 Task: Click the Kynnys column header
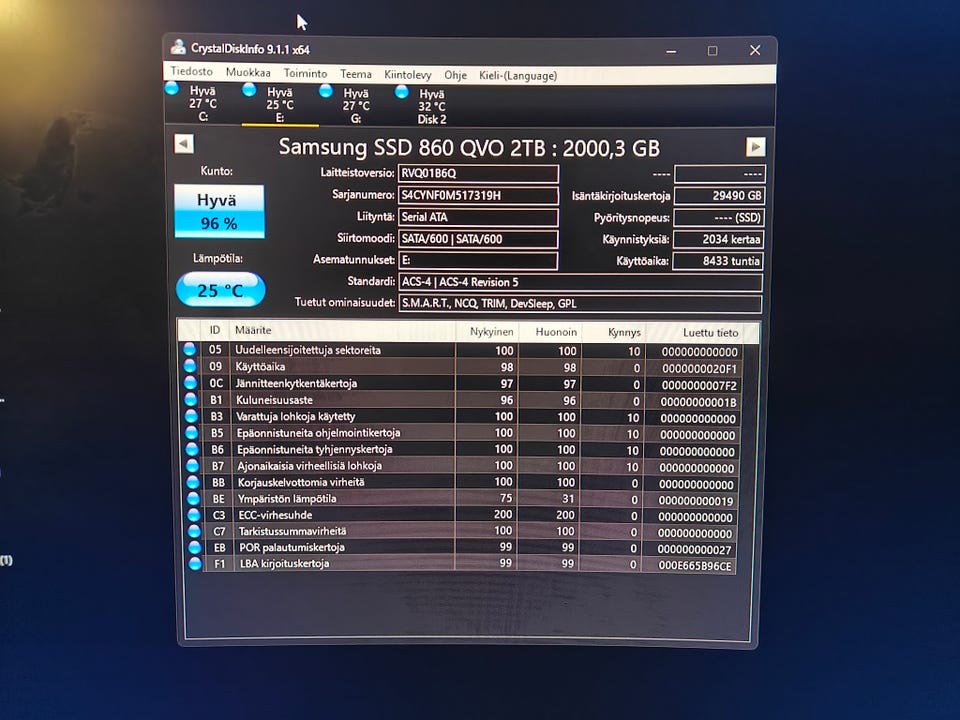coord(614,332)
